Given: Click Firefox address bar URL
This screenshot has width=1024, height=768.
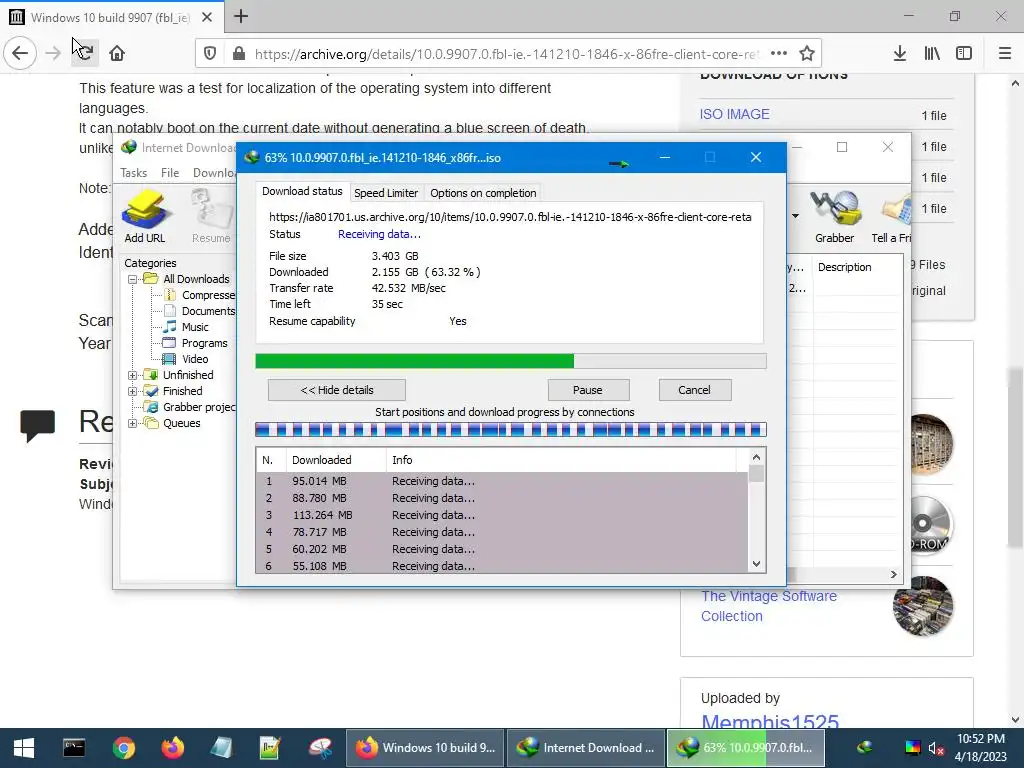Looking at the screenshot, I should click(505, 54).
